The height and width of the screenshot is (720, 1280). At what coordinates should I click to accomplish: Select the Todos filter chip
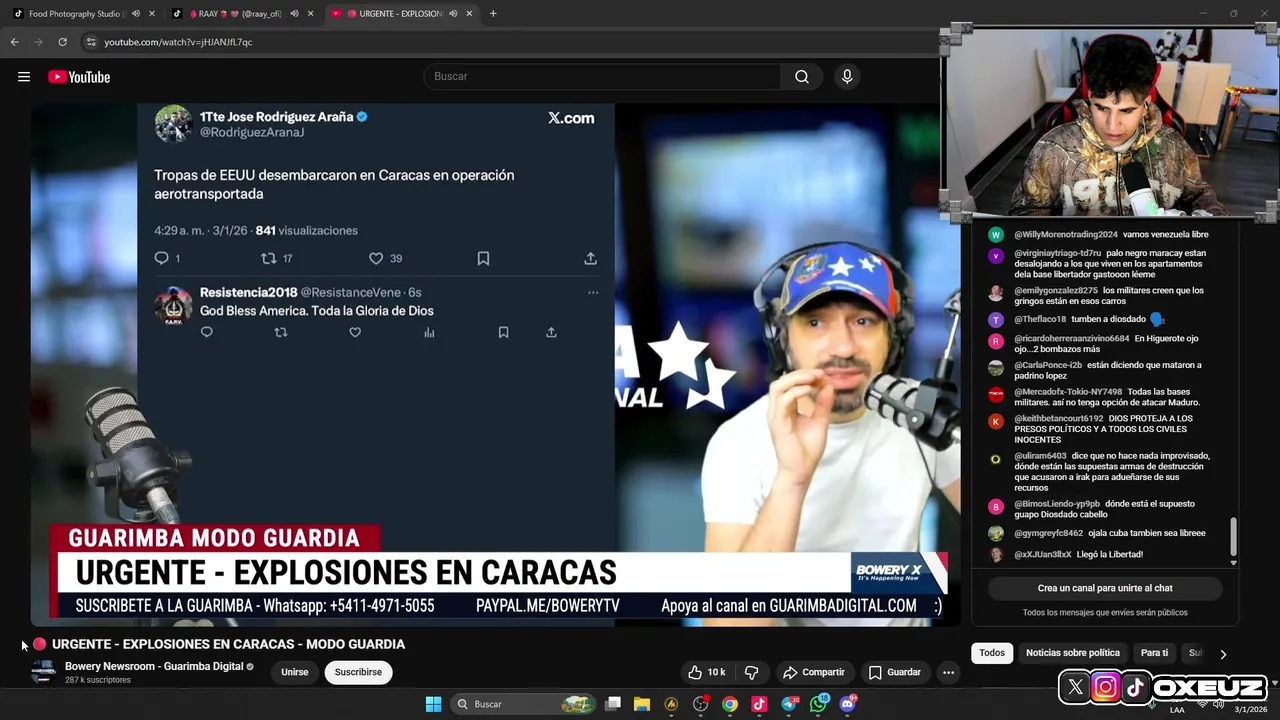(x=992, y=653)
